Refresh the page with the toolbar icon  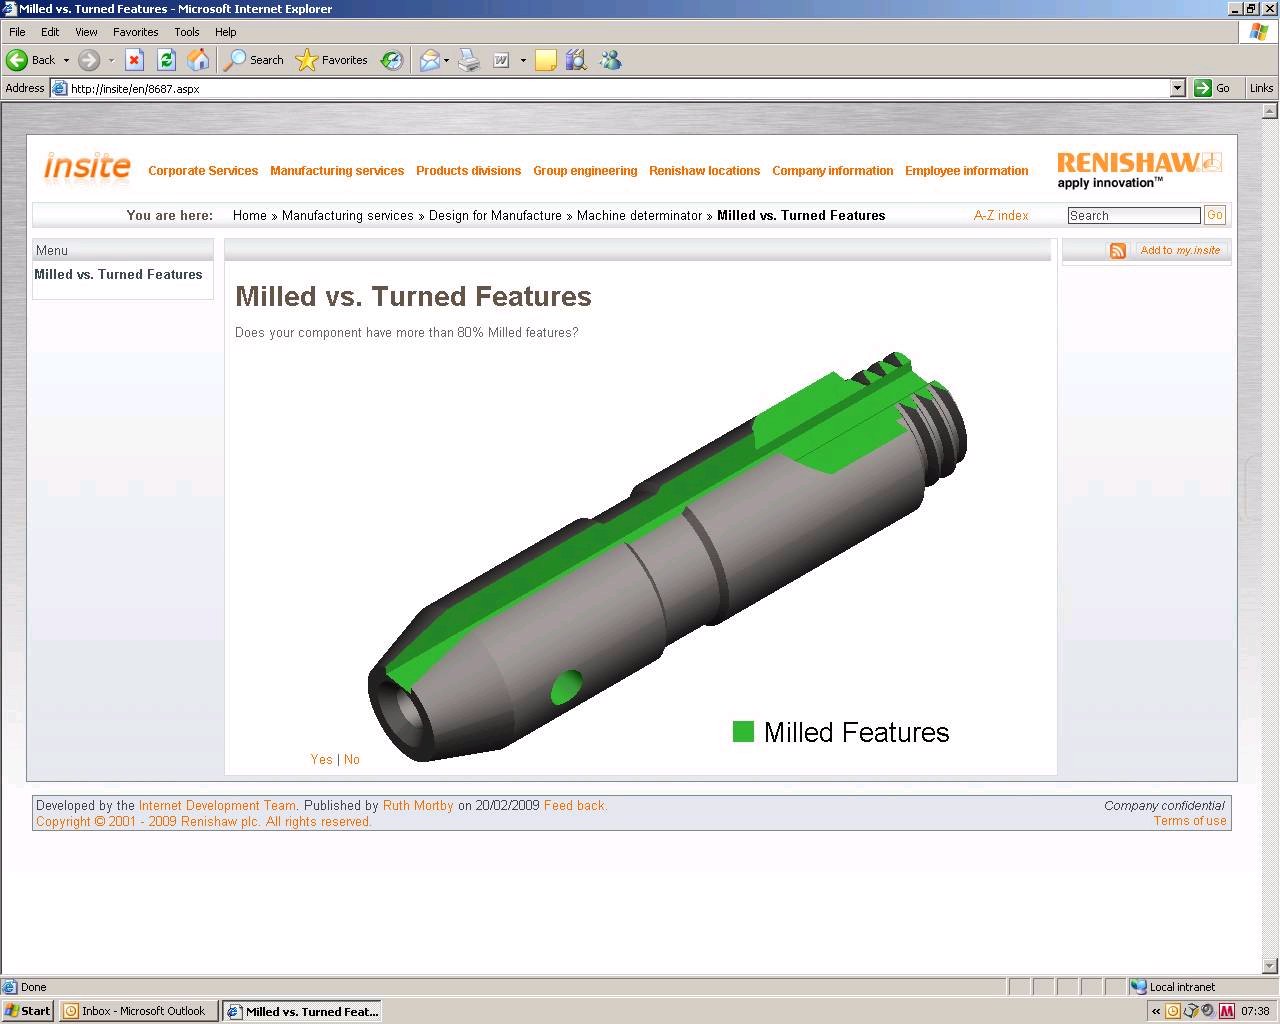pyautogui.click(x=166, y=60)
